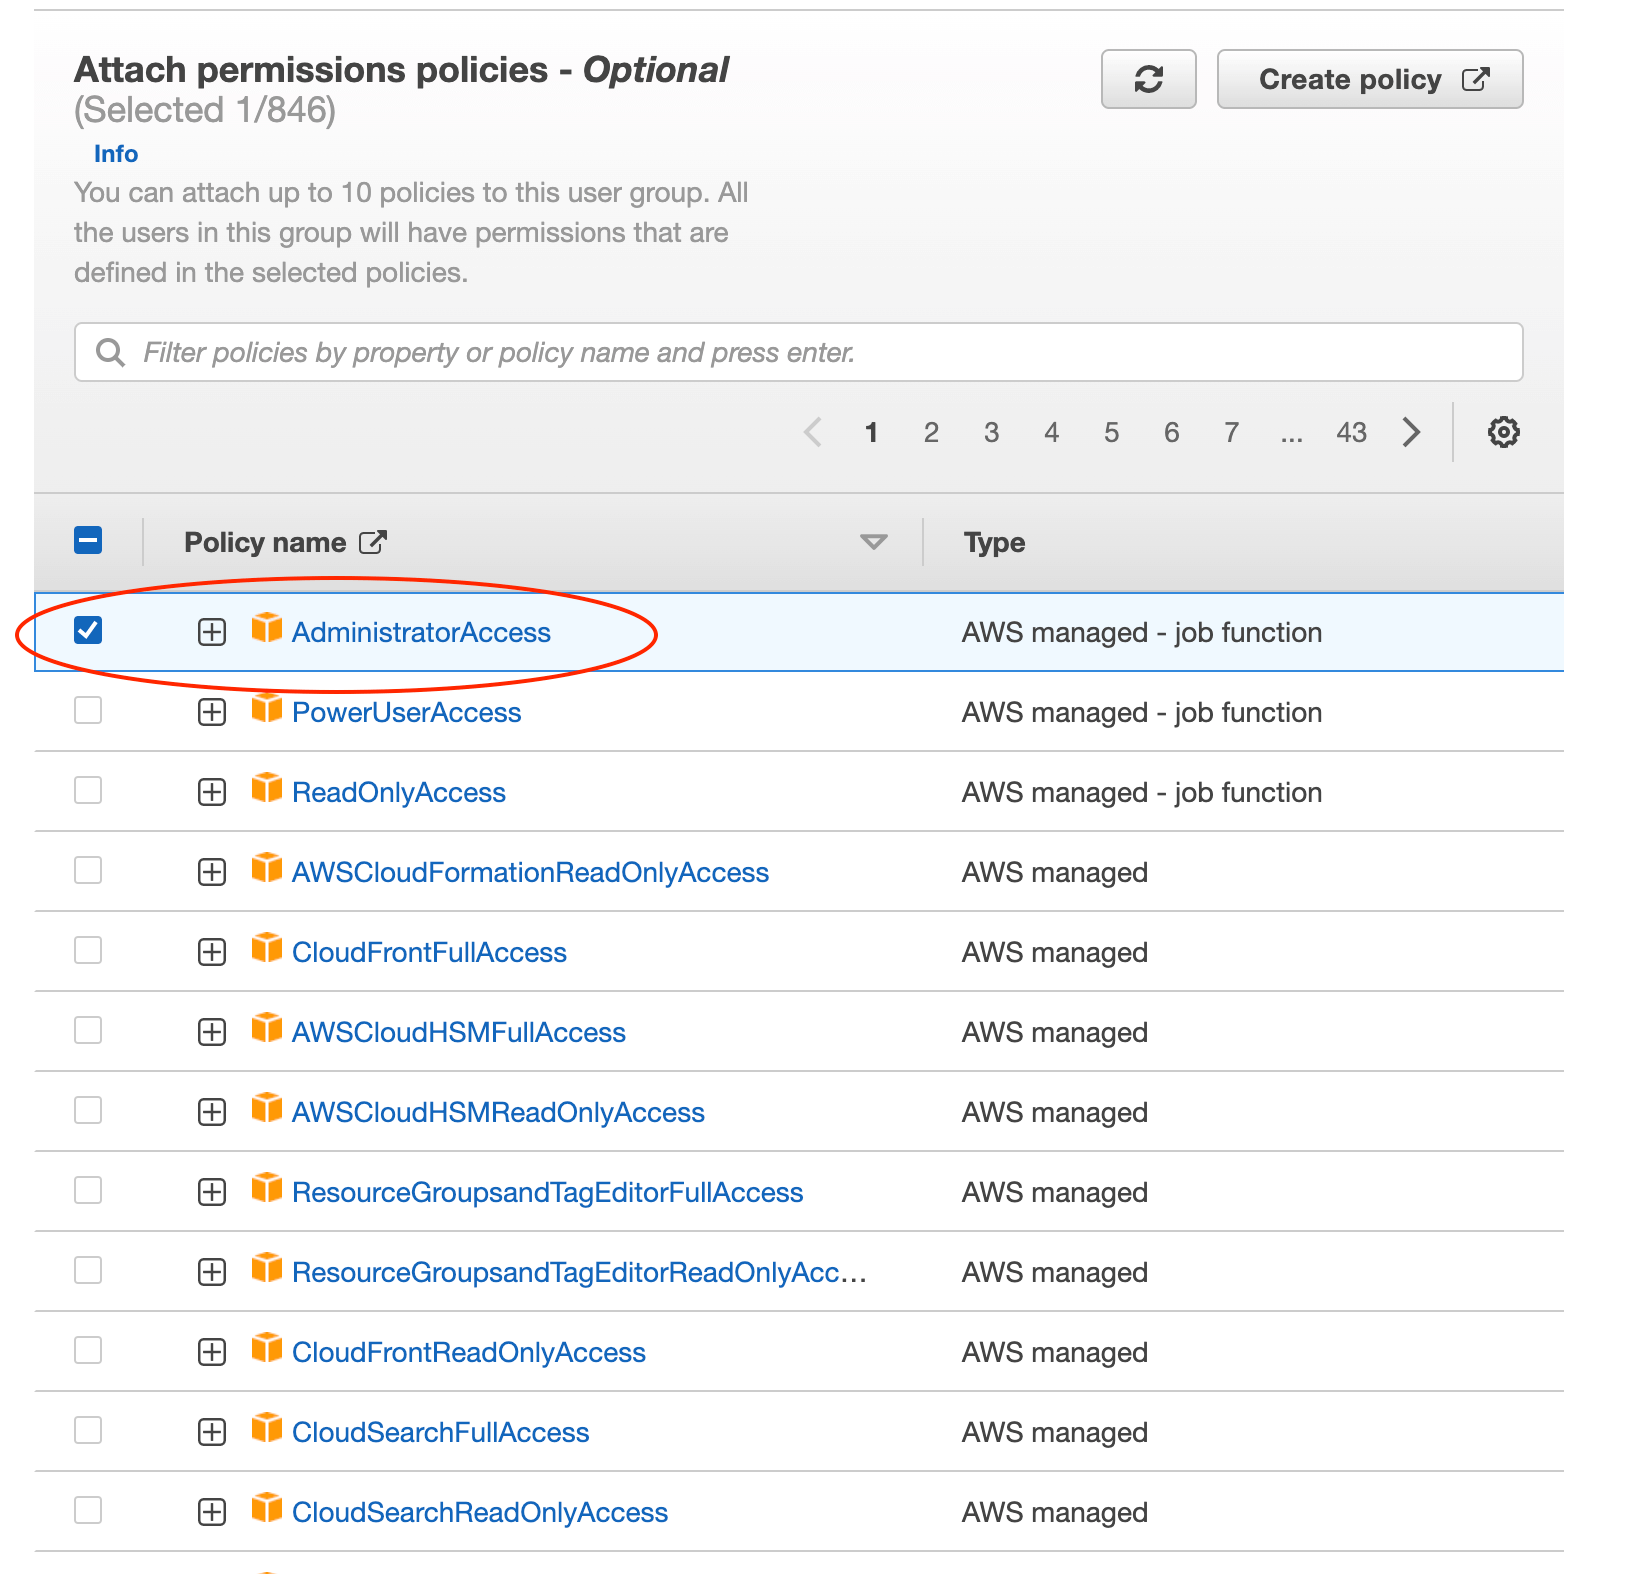
Task: Click the Policy name sort arrow
Action: pyautogui.click(x=873, y=542)
